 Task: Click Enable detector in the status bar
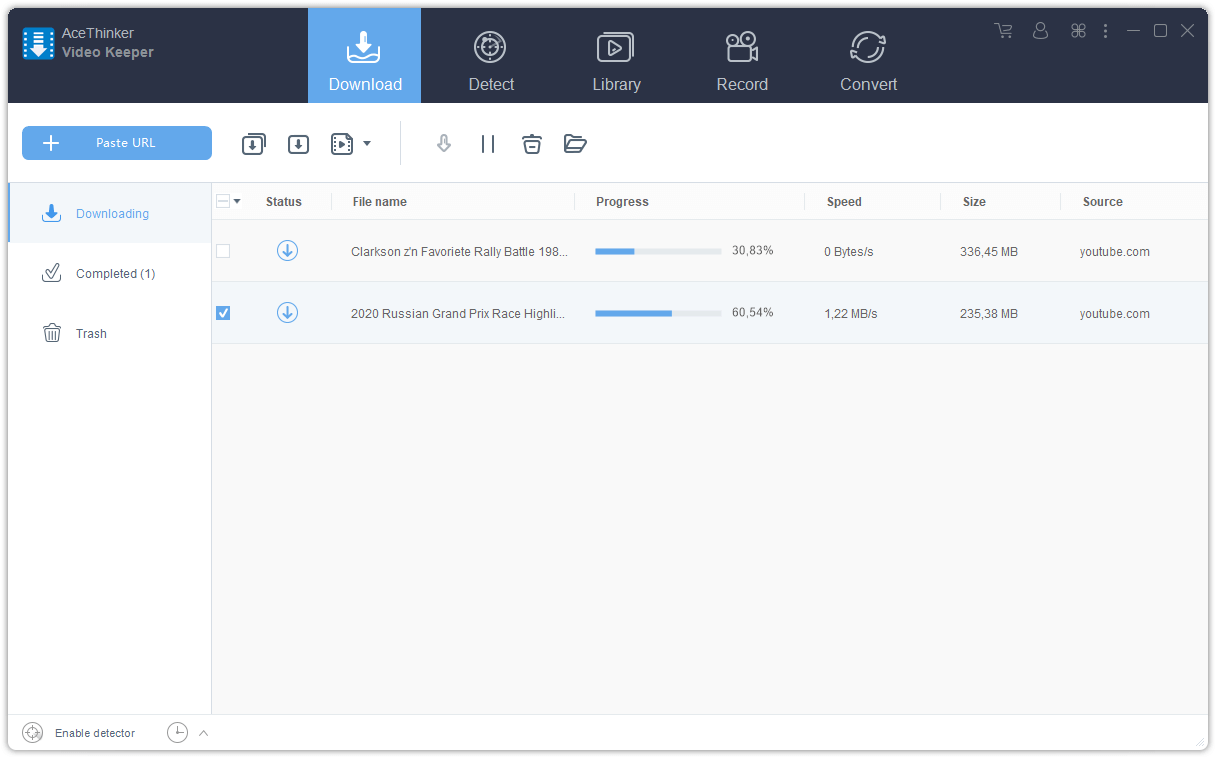click(94, 733)
